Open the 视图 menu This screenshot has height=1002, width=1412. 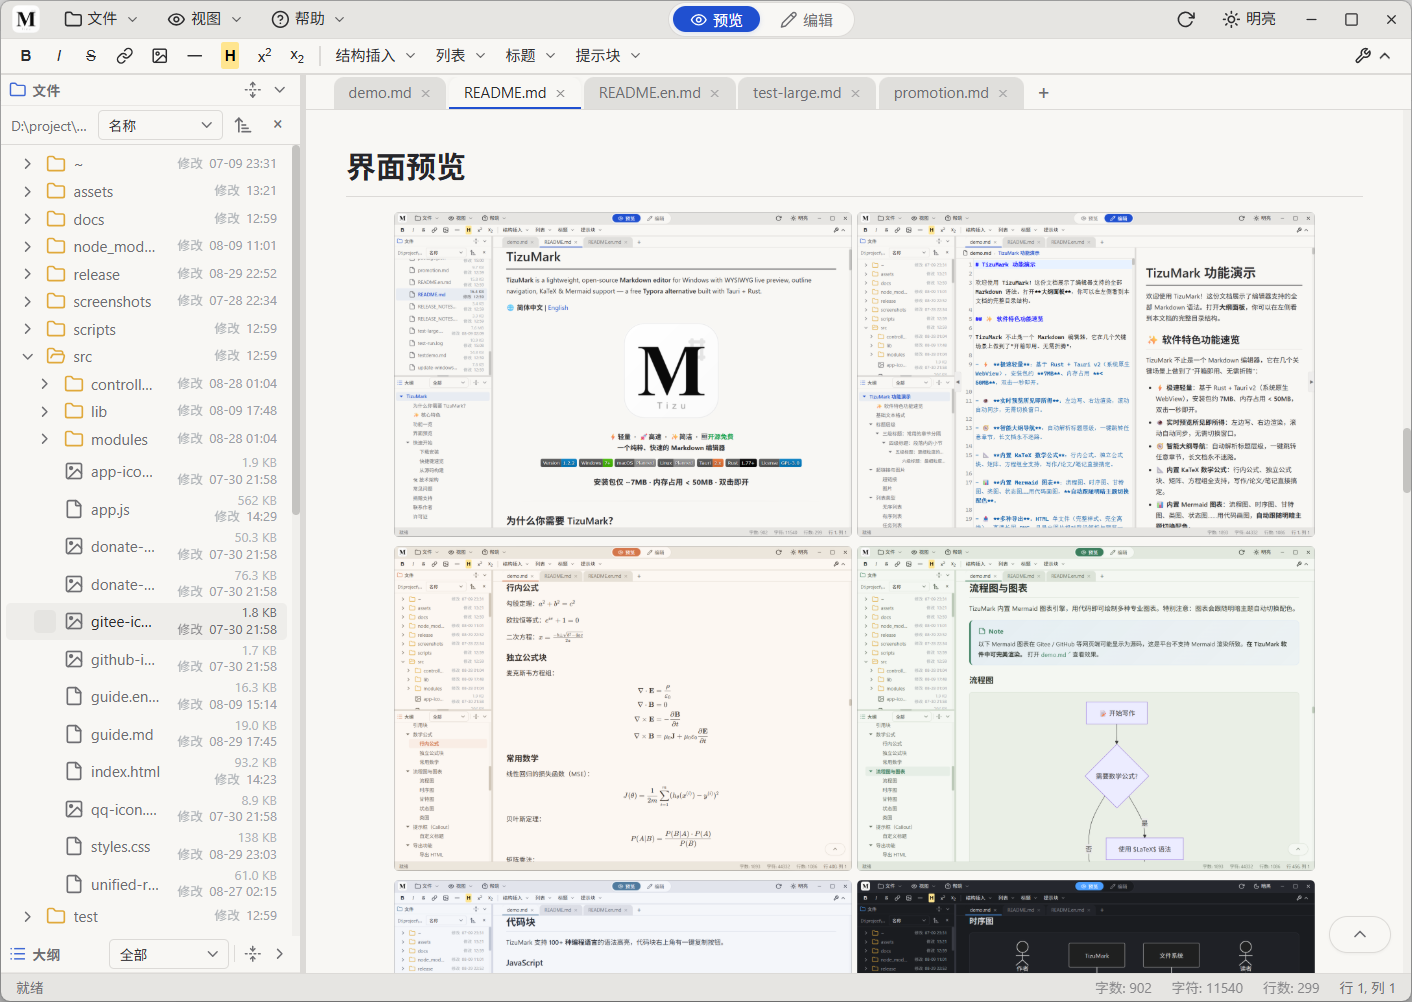pyautogui.click(x=204, y=19)
